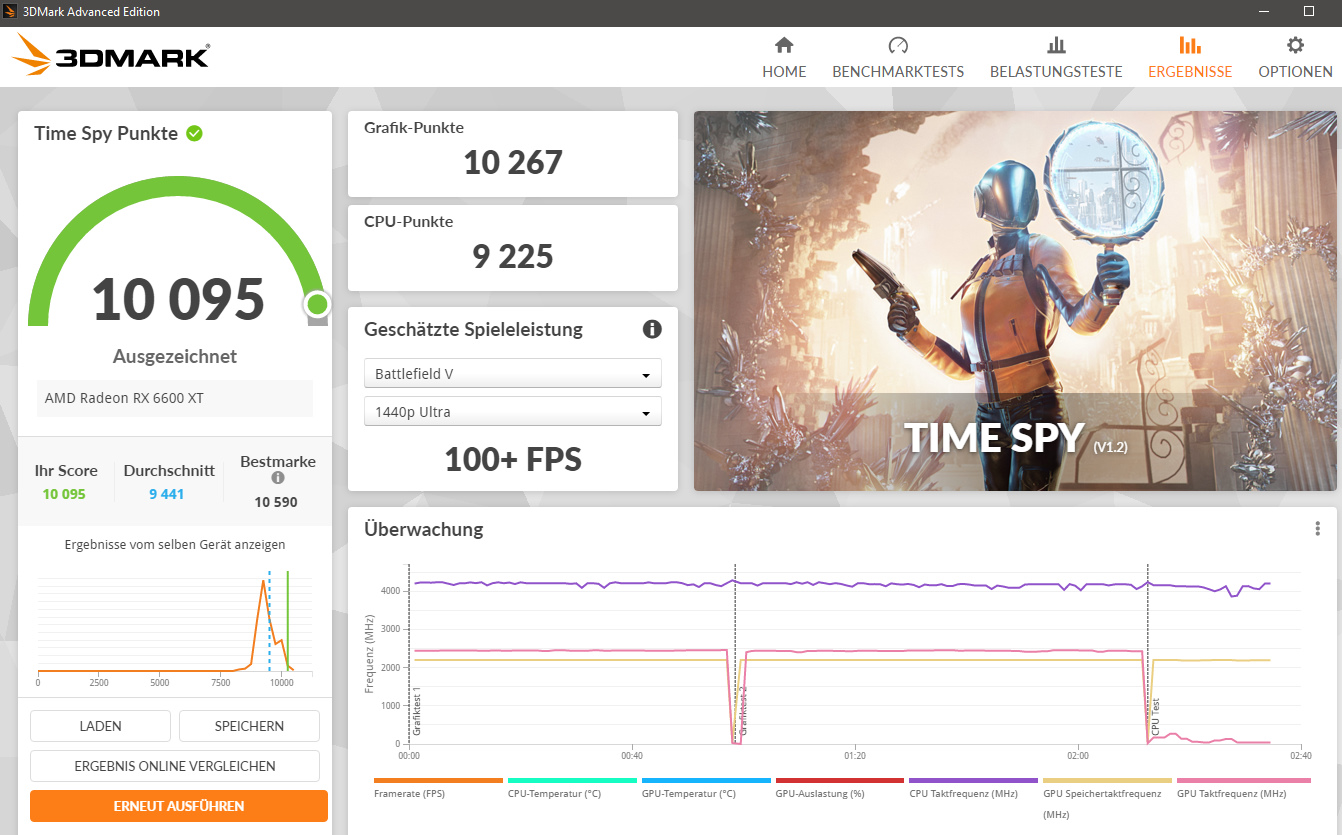Image resolution: width=1342 pixels, height=835 pixels.
Task: Open info icon next to Geschätzte Spieleleistung
Action: [x=652, y=329]
